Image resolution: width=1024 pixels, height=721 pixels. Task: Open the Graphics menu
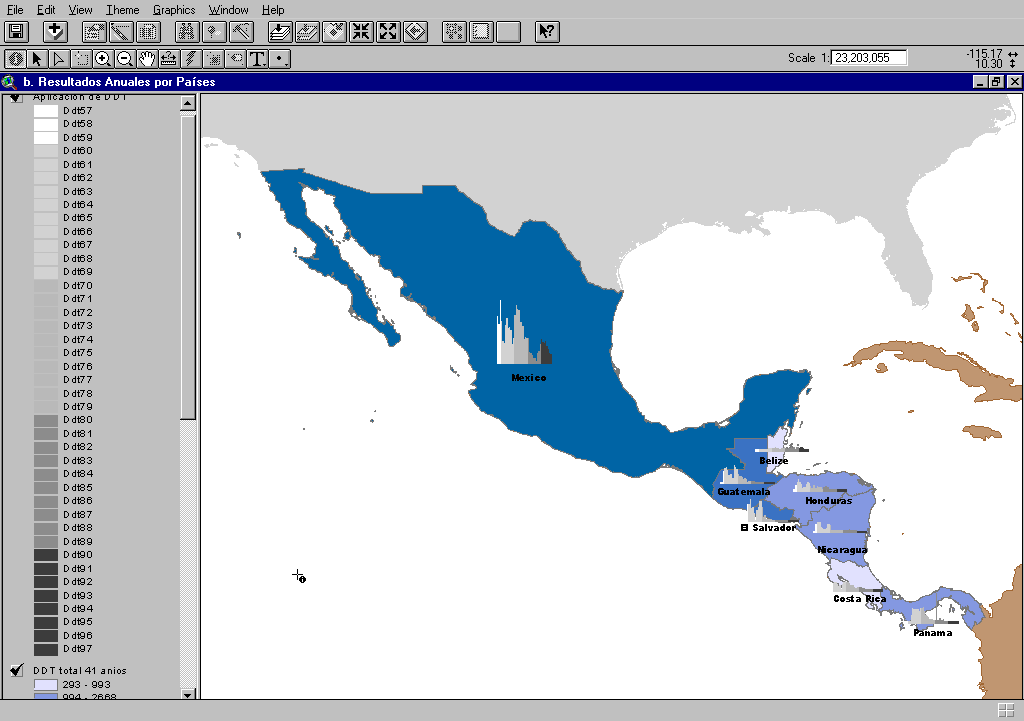174,10
